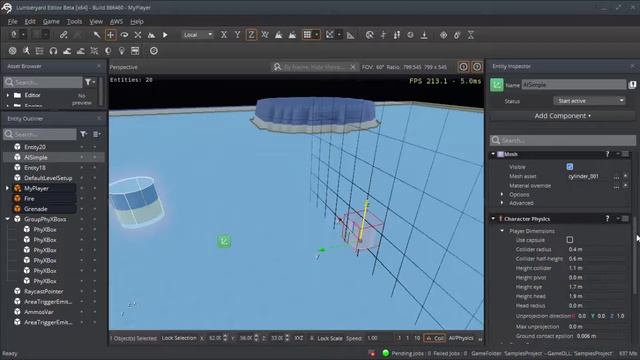Viewport: 640px width, 360px height.
Task: Collapse the GroupPhyXBoxs entity
Action: [7, 219]
